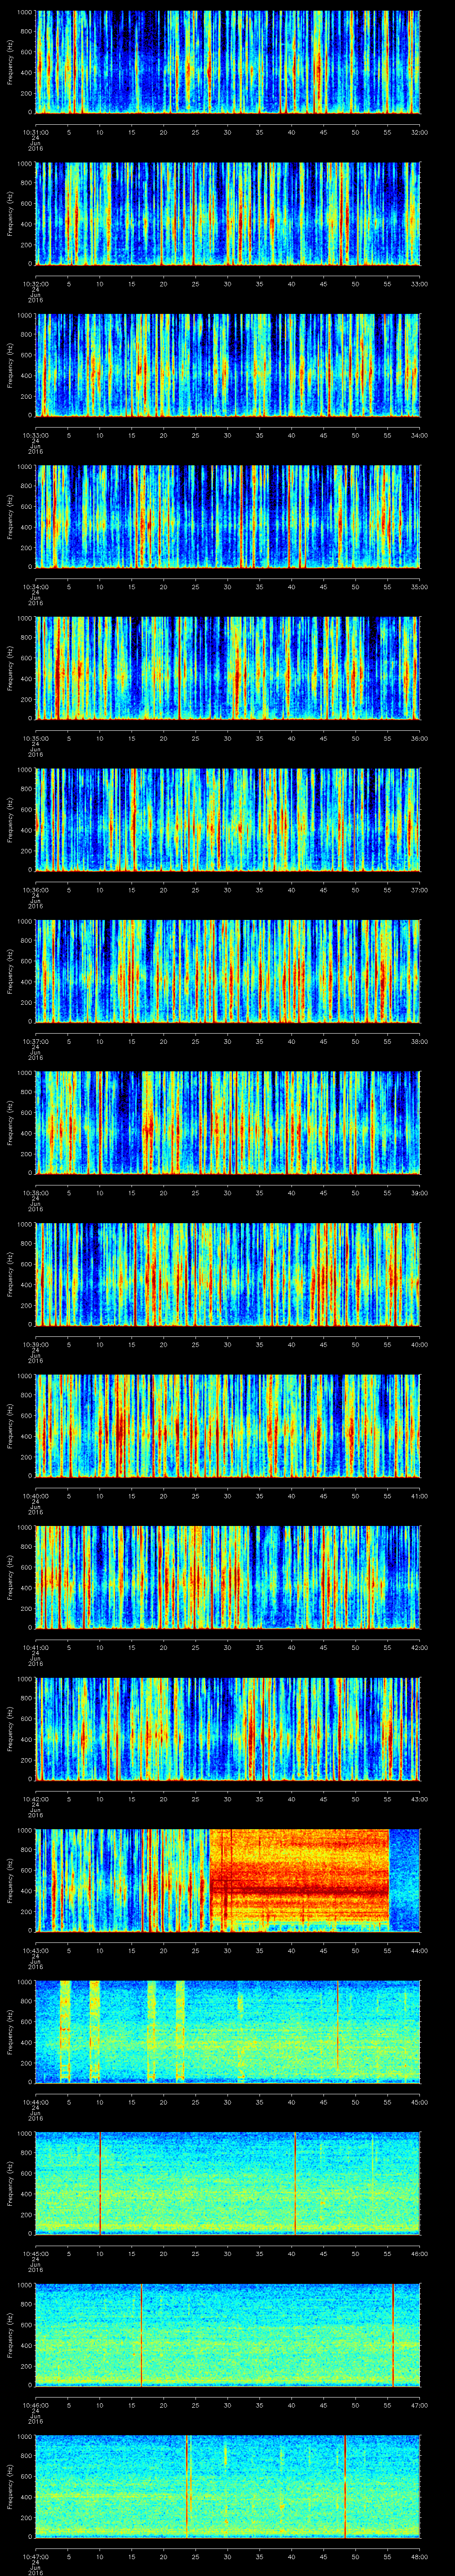455x2576 pixels.
Task: Click the "10:45:00" start time label
Action: coord(35,2253)
